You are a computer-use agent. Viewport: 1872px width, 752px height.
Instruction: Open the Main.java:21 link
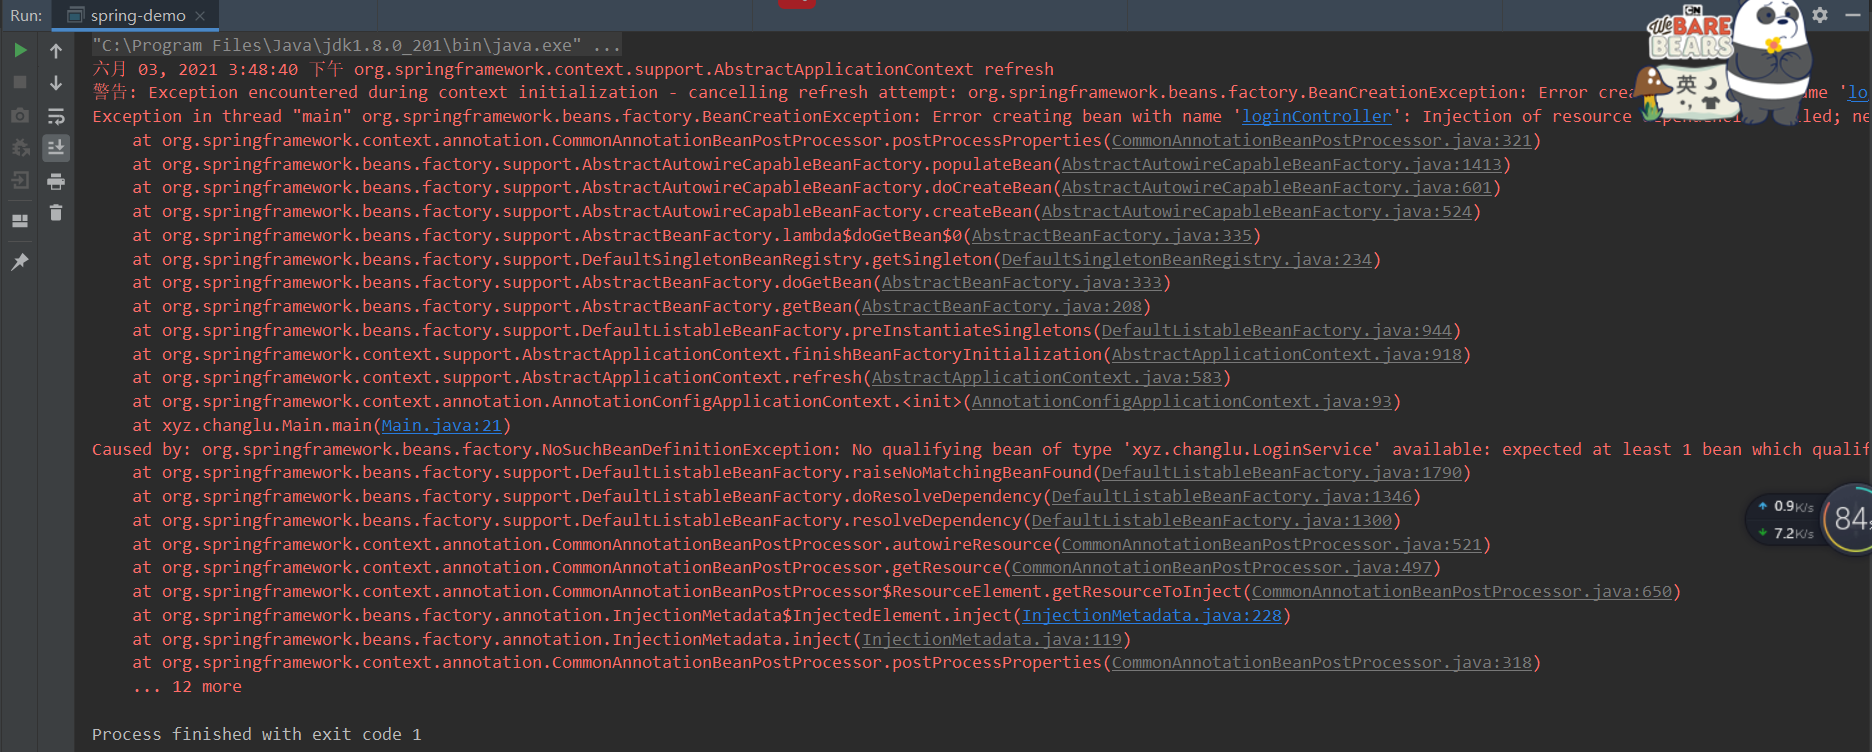pos(441,425)
